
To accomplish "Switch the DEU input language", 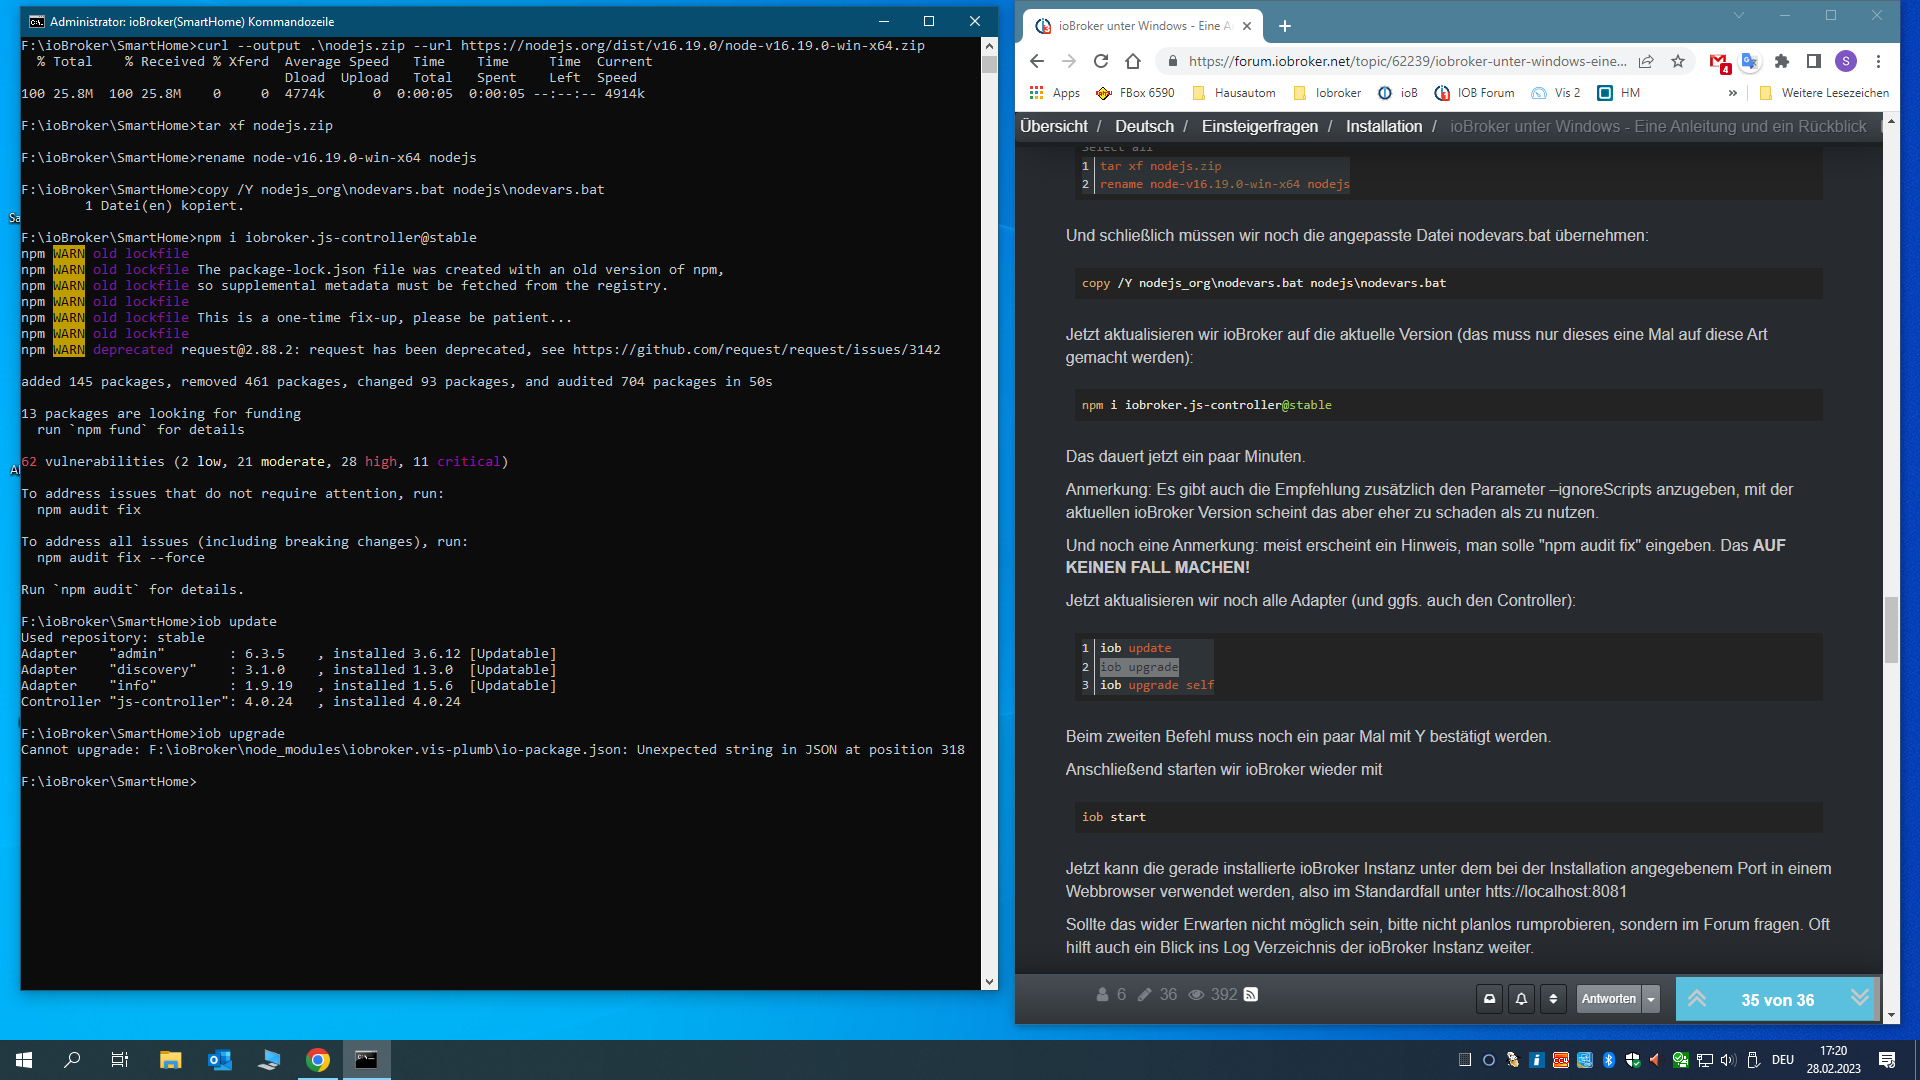I will [1783, 1060].
